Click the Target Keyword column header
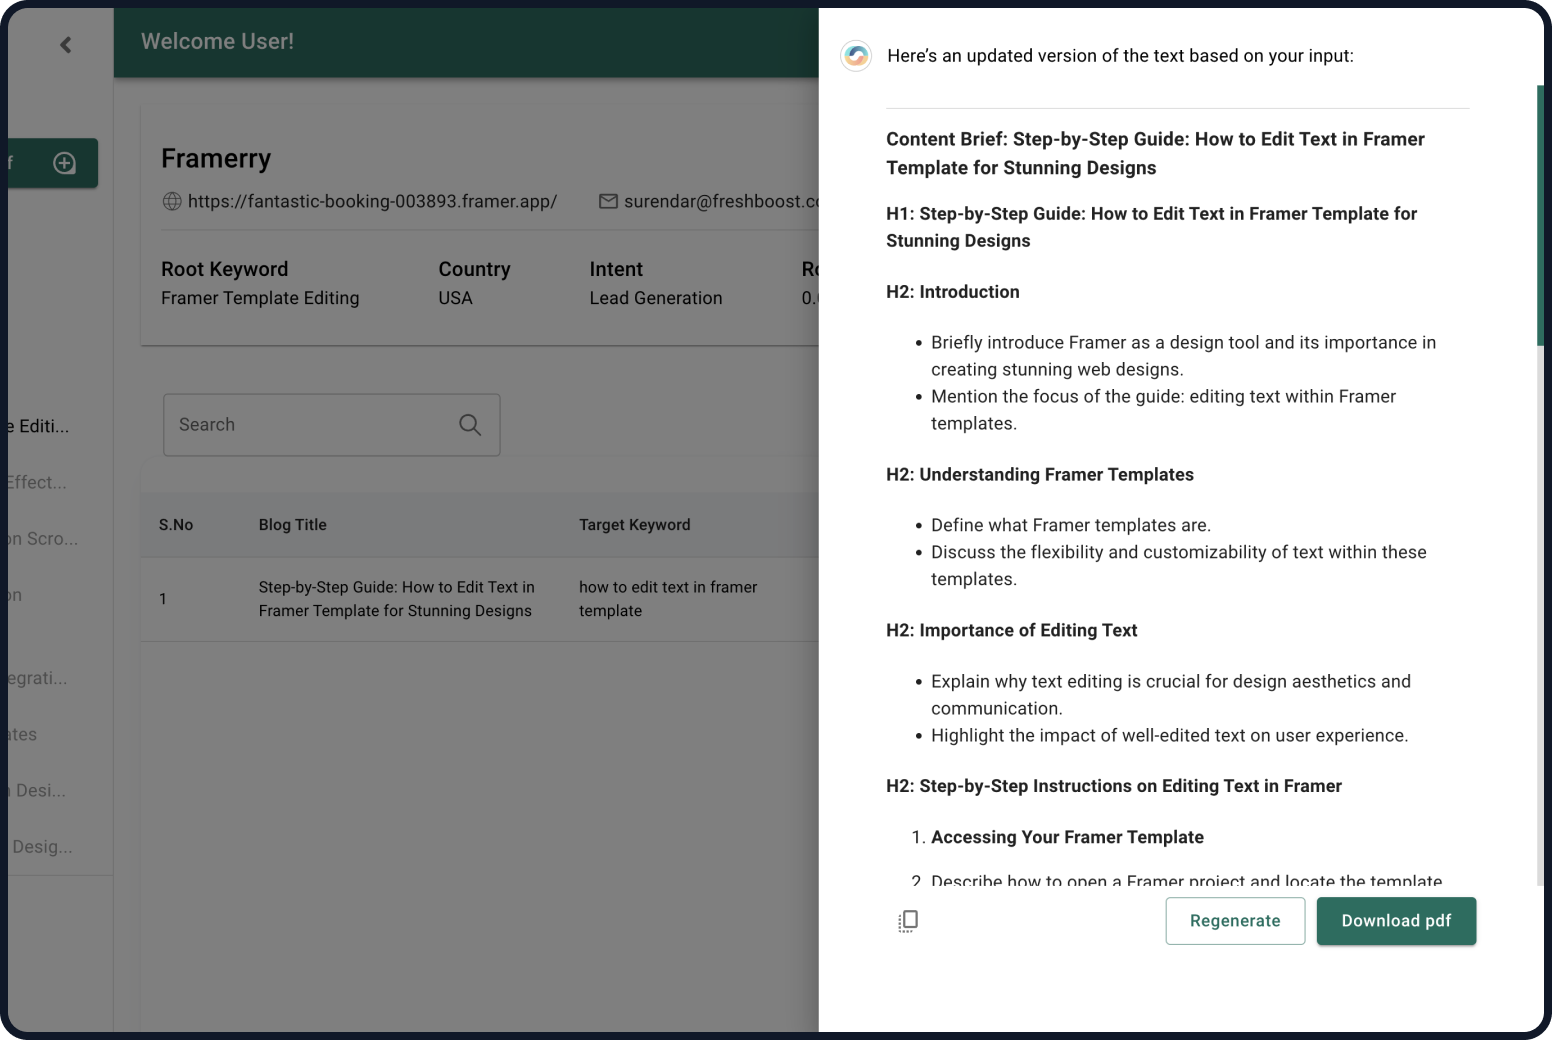The width and height of the screenshot is (1552, 1040). 635,525
